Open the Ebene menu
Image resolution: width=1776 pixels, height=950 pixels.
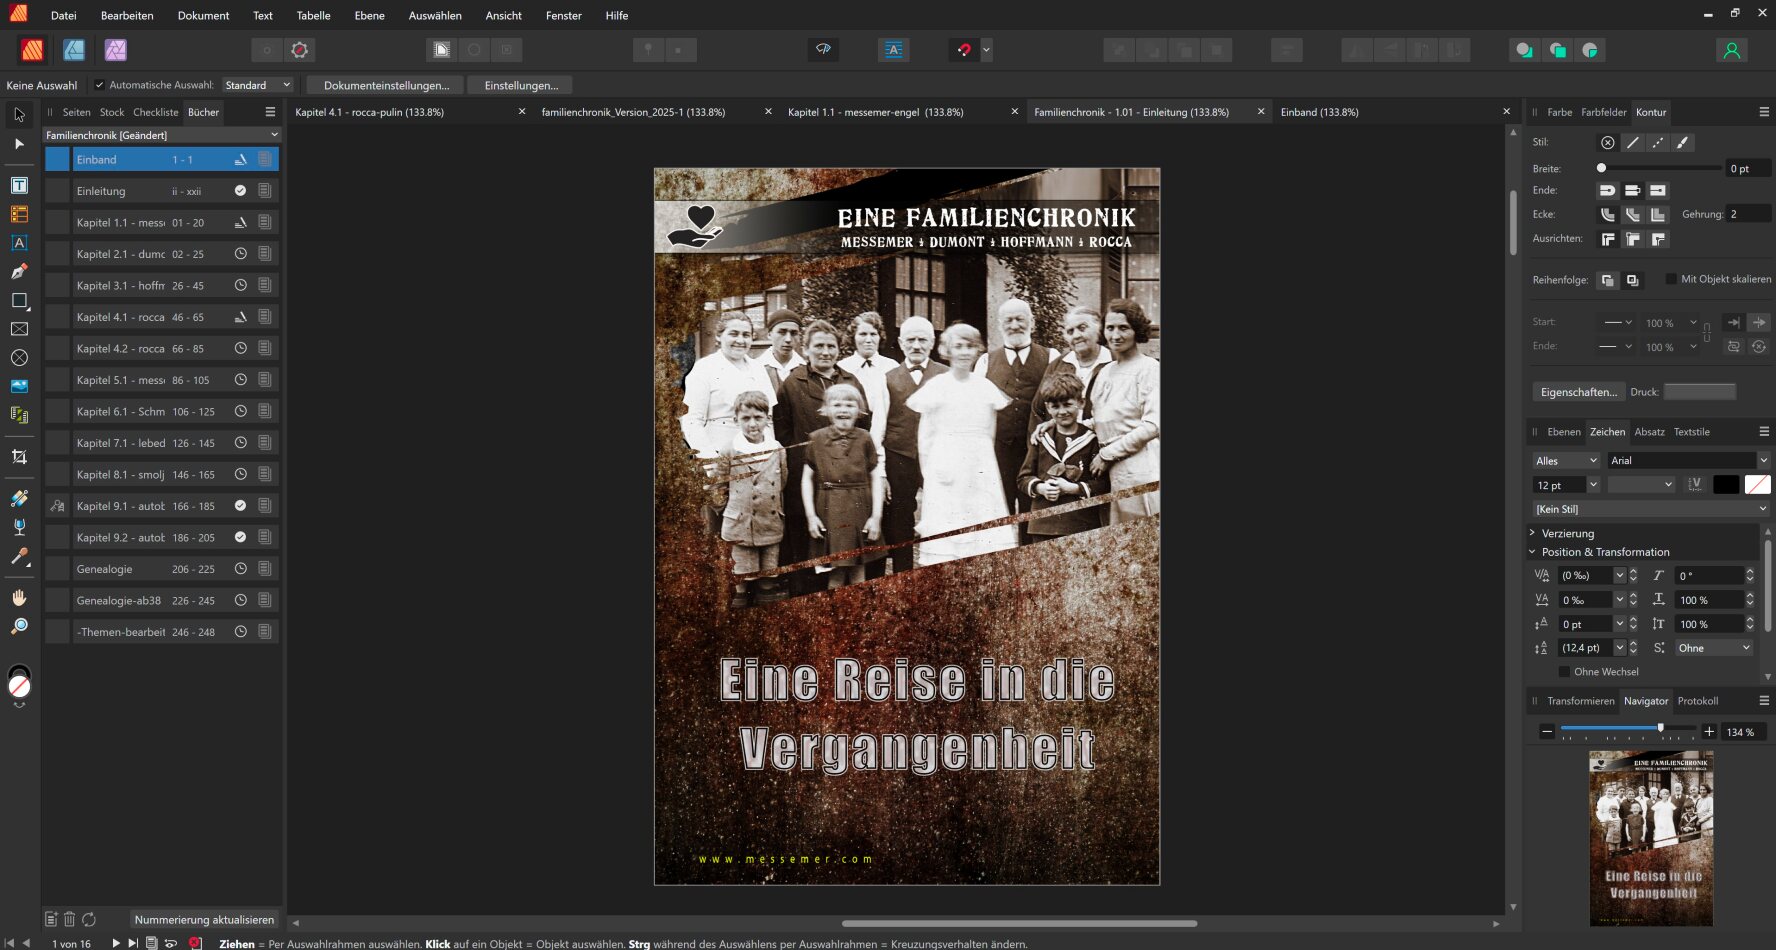[x=369, y=15]
